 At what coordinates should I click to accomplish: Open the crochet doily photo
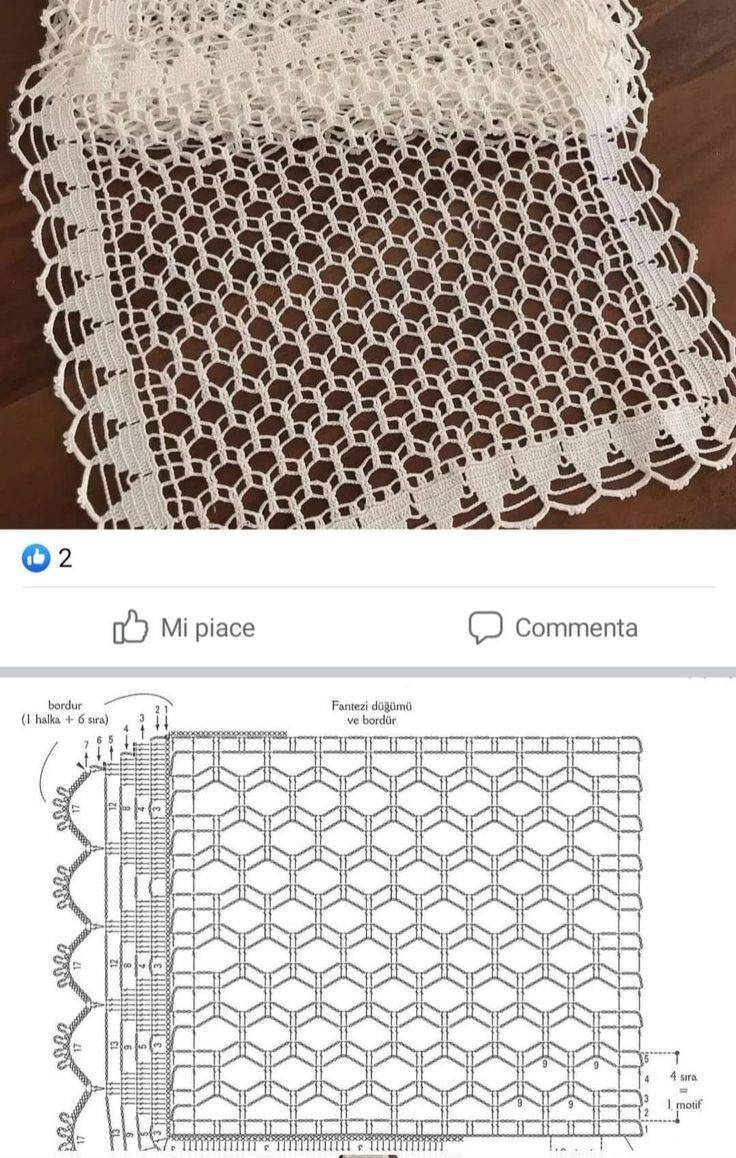pos(368,264)
